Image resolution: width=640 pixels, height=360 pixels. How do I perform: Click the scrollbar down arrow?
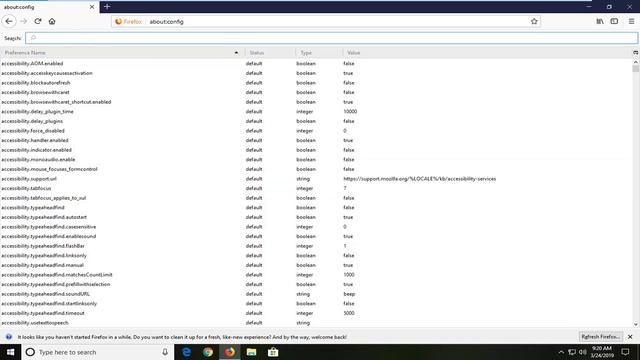(x=636, y=324)
